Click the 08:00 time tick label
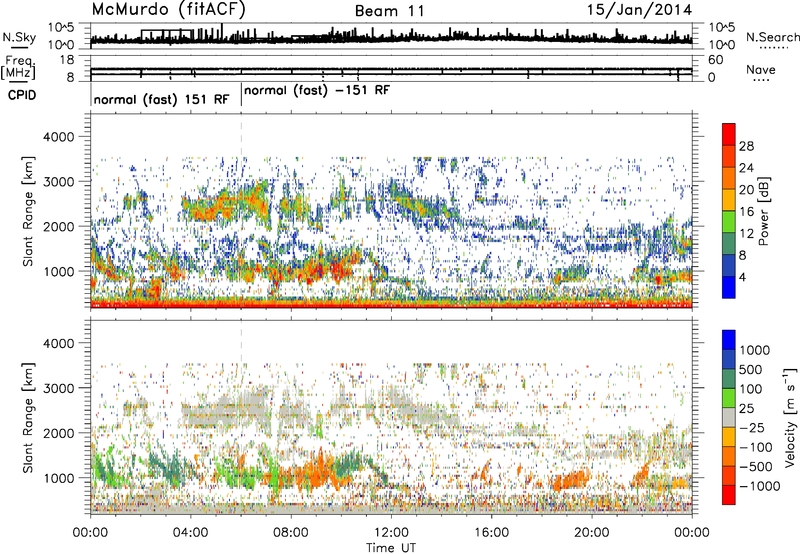Screen dimensions: 800x554 (291, 533)
